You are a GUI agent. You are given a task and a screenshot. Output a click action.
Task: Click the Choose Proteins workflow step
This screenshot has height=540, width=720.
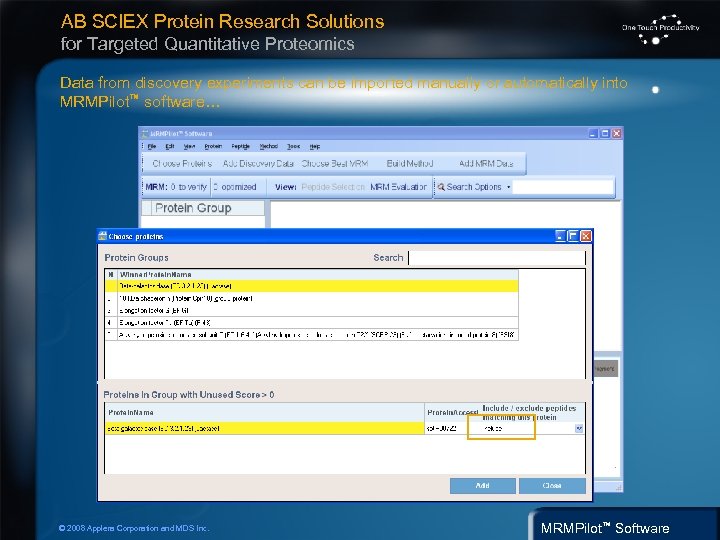(x=182, y=163)
